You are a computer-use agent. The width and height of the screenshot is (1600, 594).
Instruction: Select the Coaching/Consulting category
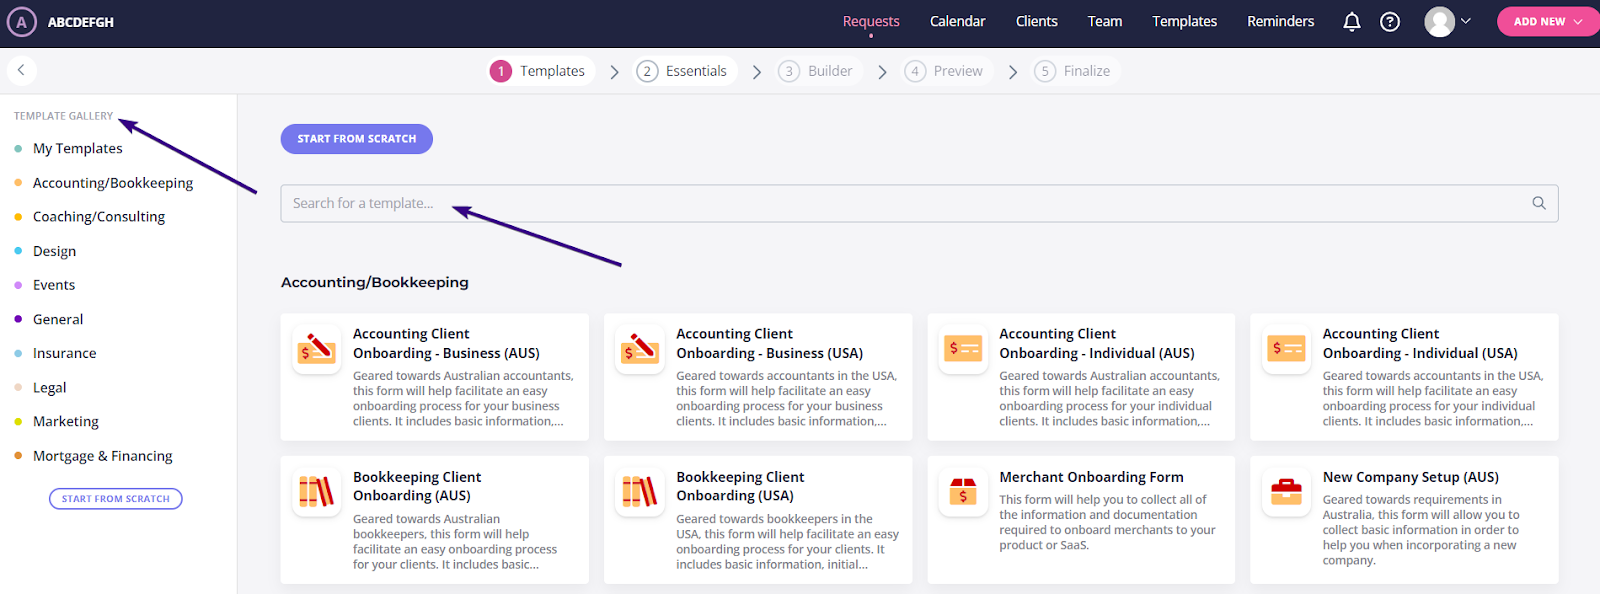click(99, 217)
